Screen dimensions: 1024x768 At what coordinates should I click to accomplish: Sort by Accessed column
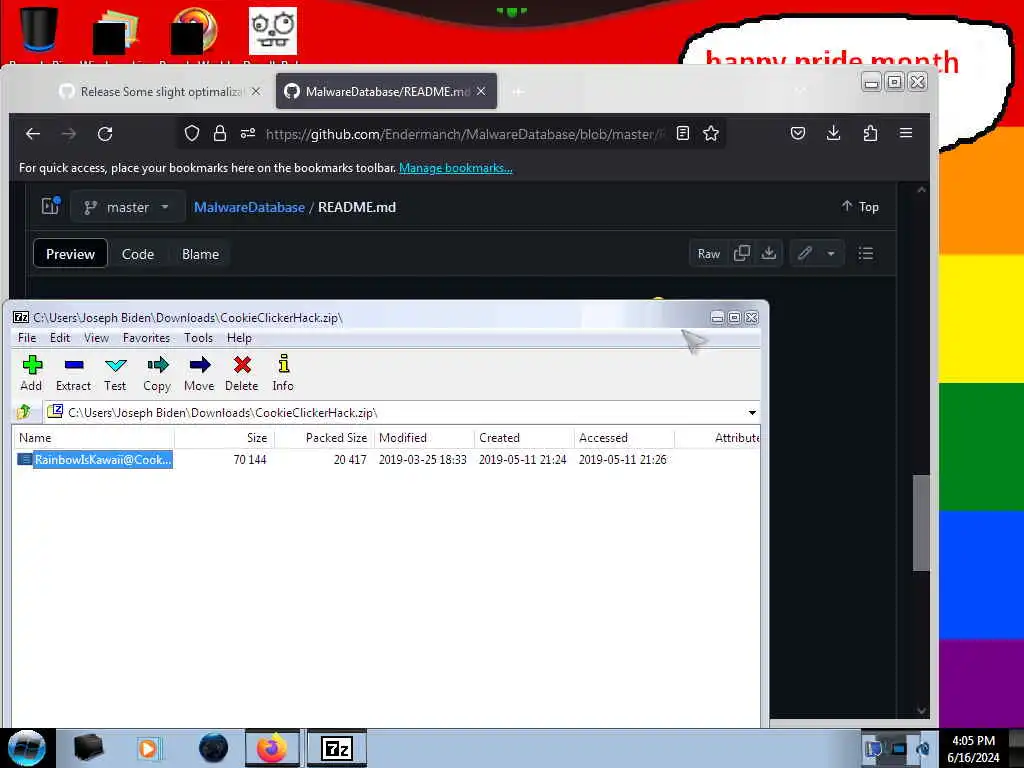click(x=624, y=438)
